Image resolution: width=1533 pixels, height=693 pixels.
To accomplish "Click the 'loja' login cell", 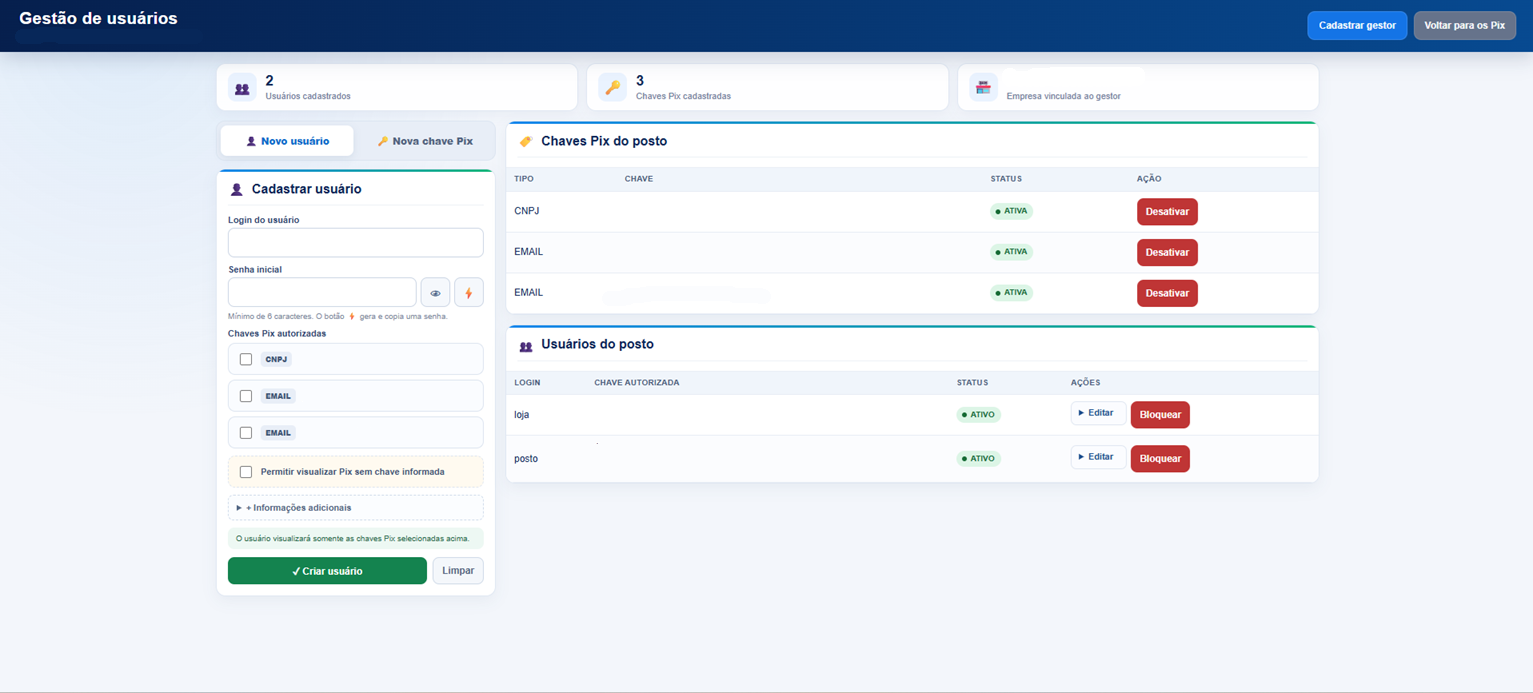I will (x=522, y=414).
